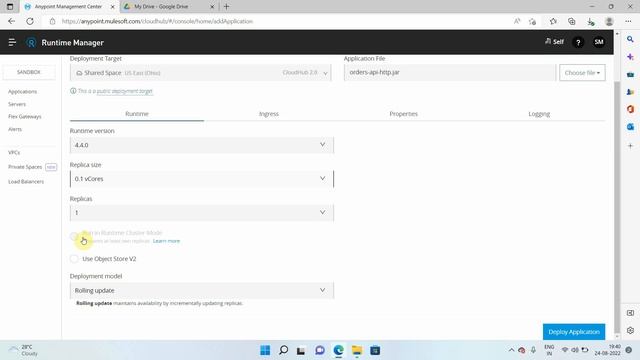
Task: Click the read aloud icon in address bar
Action: tap(517, 21)
